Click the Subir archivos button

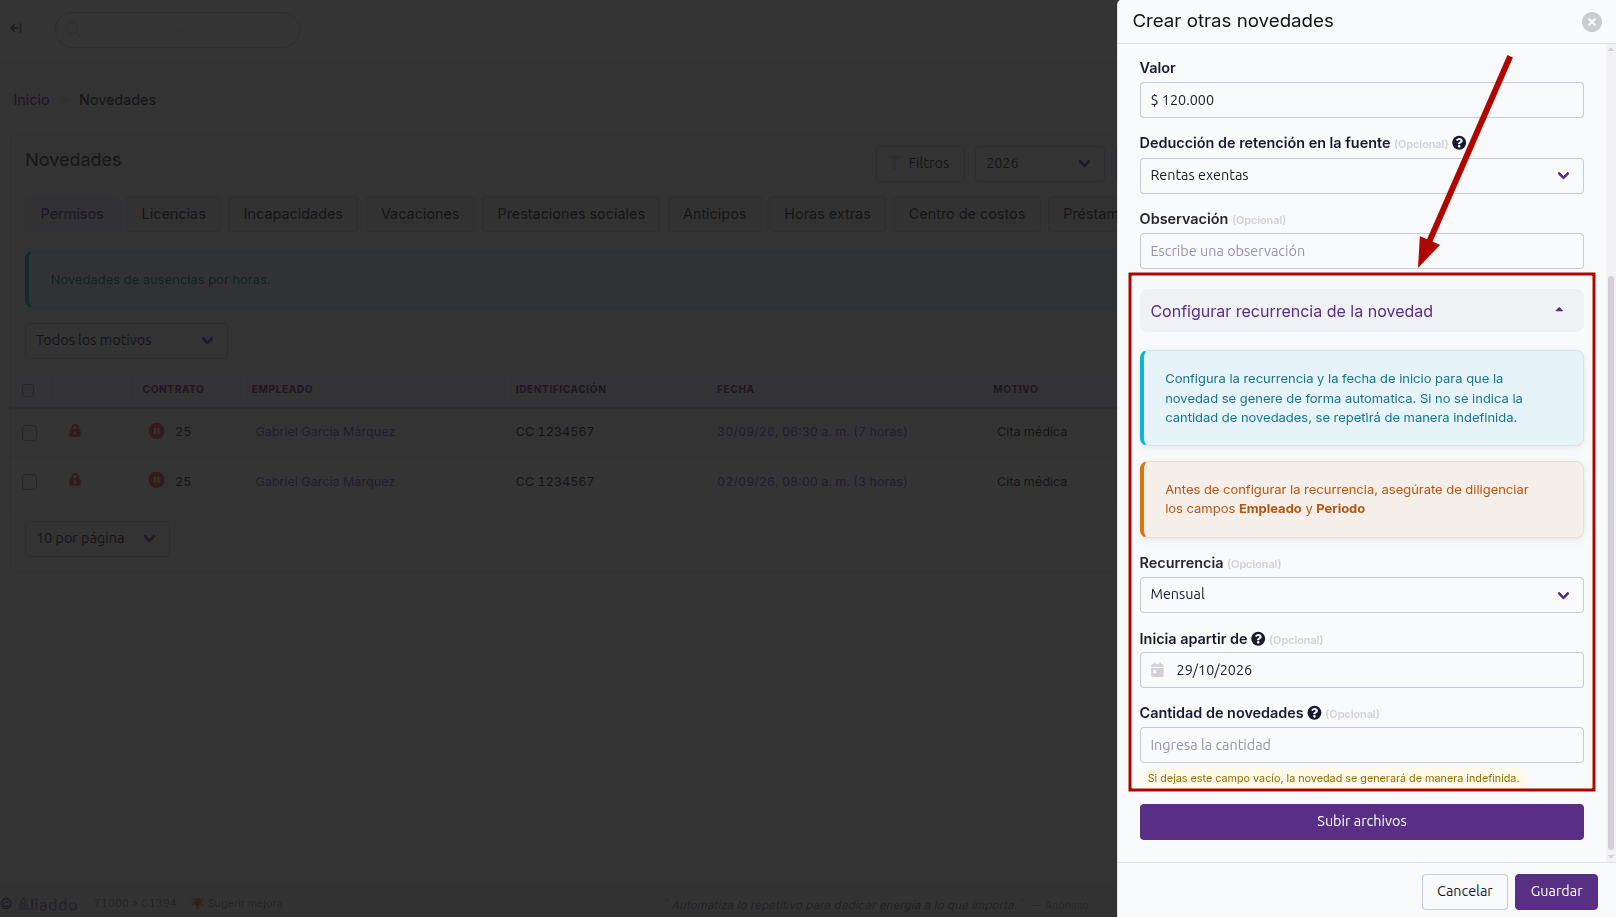coord(1361,821)
